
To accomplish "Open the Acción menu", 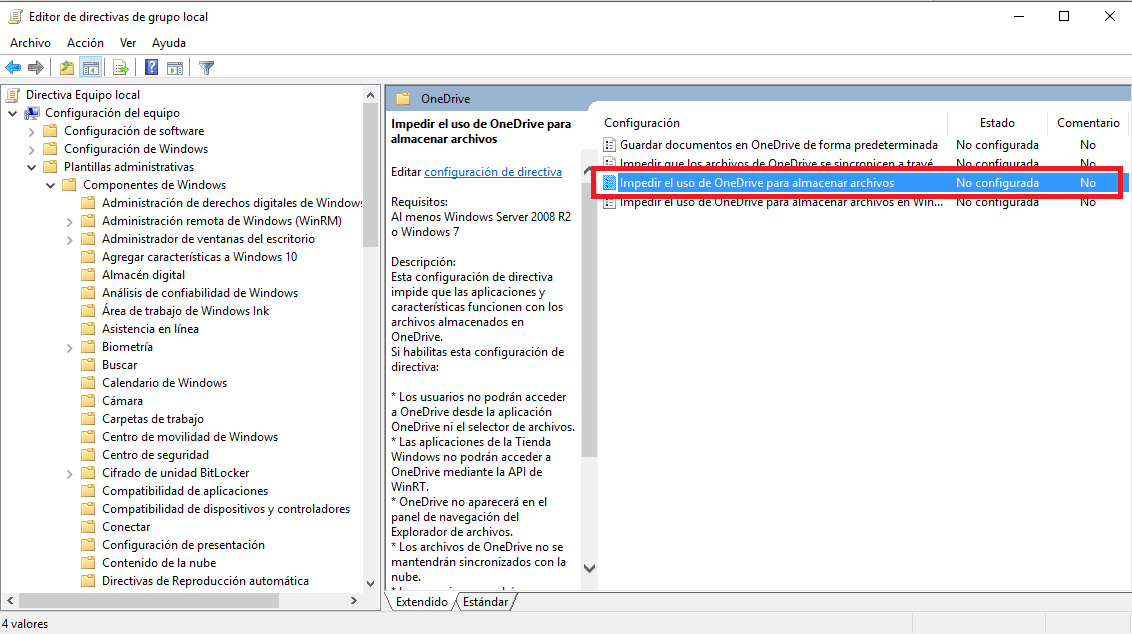I will click(x=85, y=43).
